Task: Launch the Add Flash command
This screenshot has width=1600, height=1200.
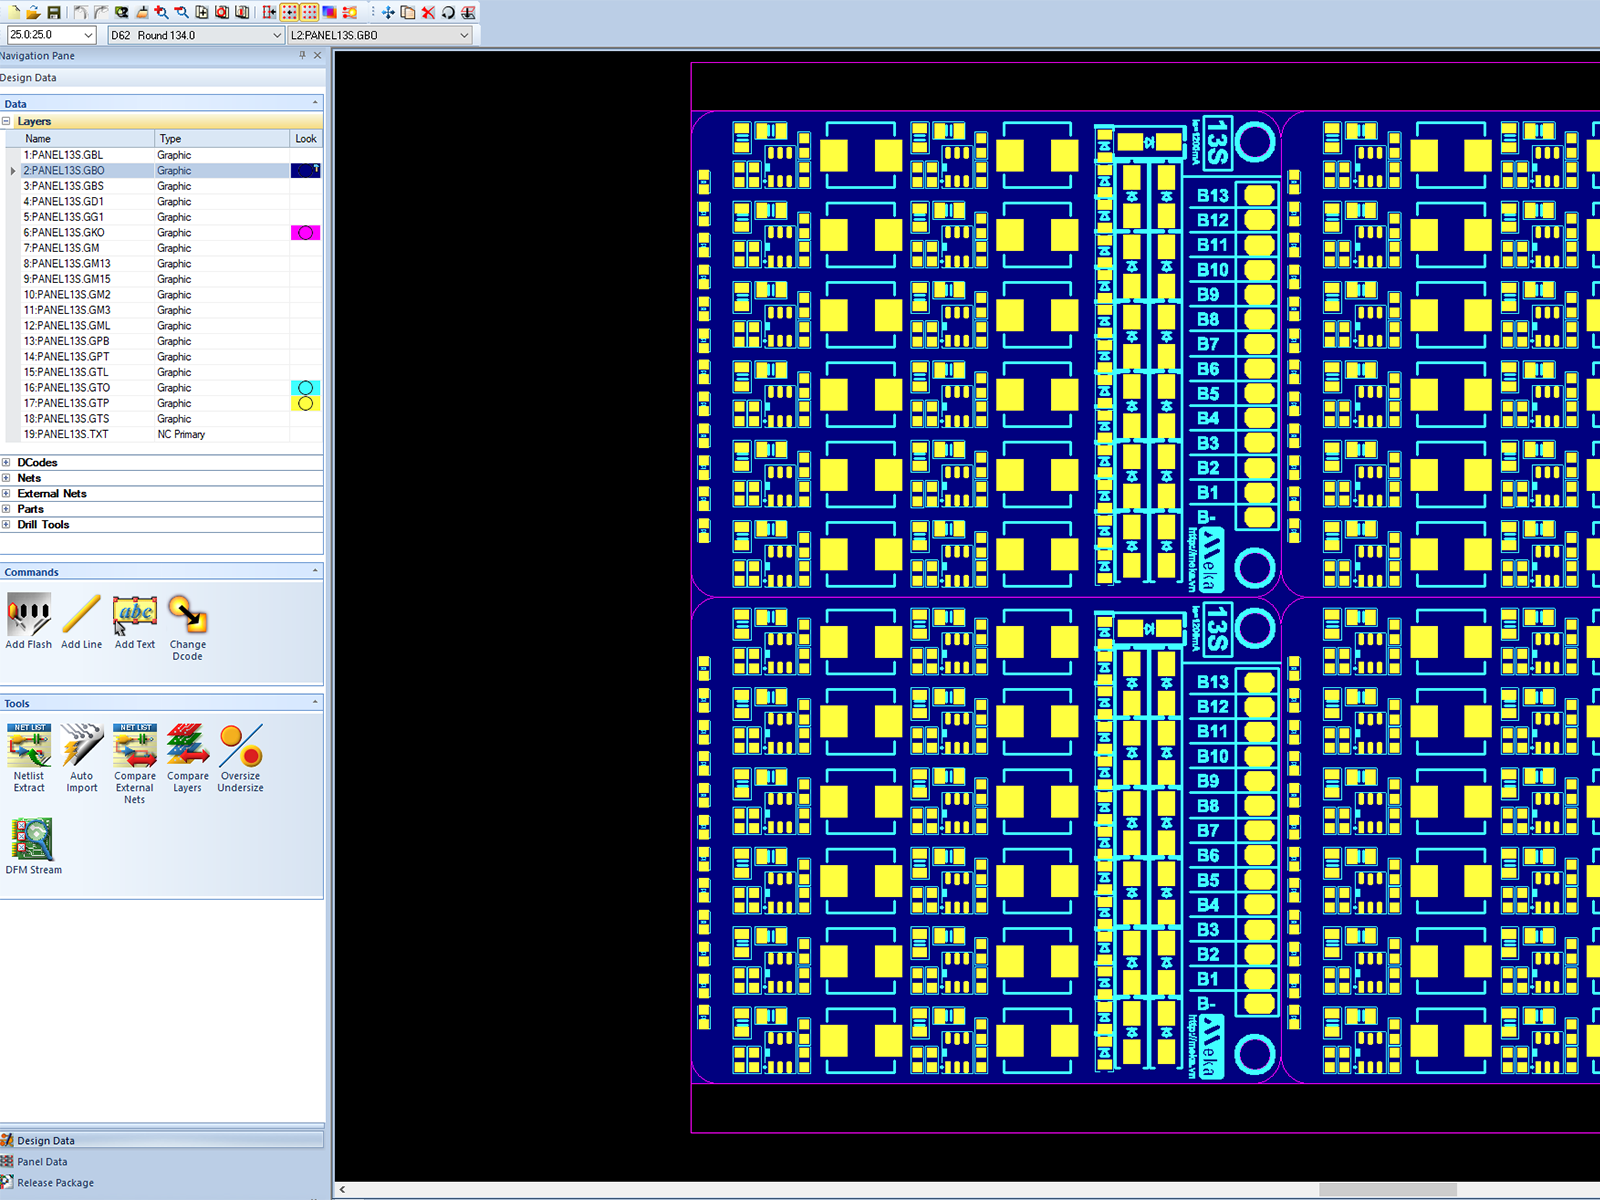Action: [29, 622]
